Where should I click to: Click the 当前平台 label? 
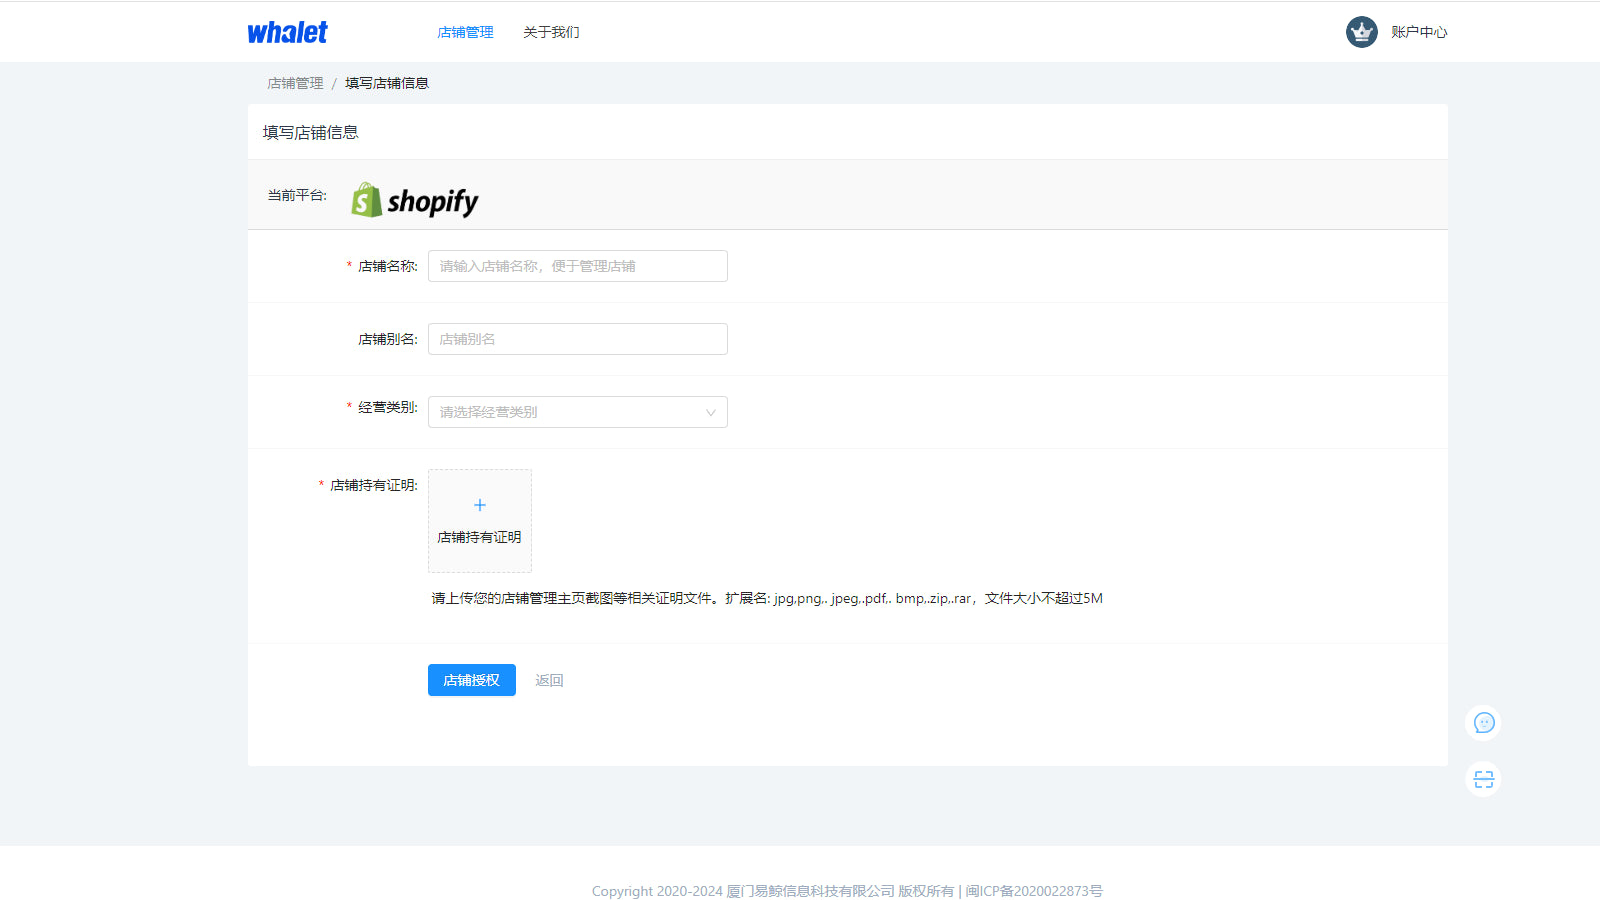click(297, 195)
